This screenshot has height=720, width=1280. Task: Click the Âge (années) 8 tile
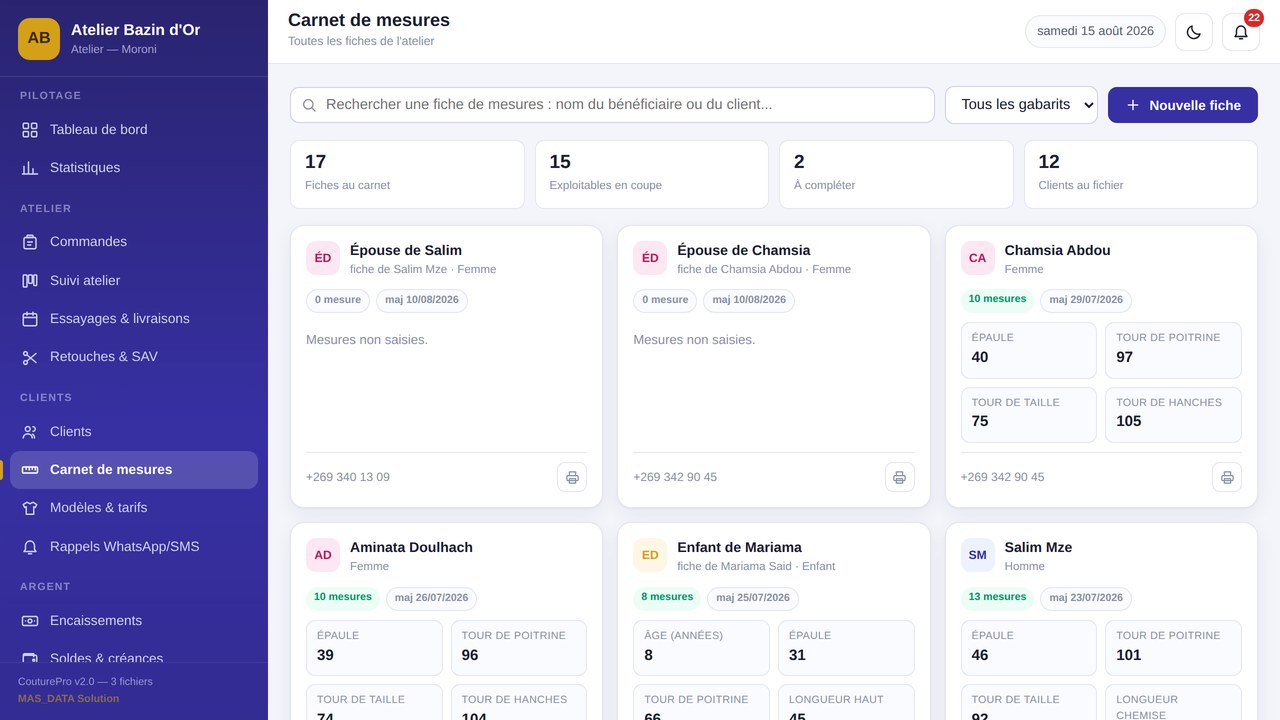coord(701,648)
